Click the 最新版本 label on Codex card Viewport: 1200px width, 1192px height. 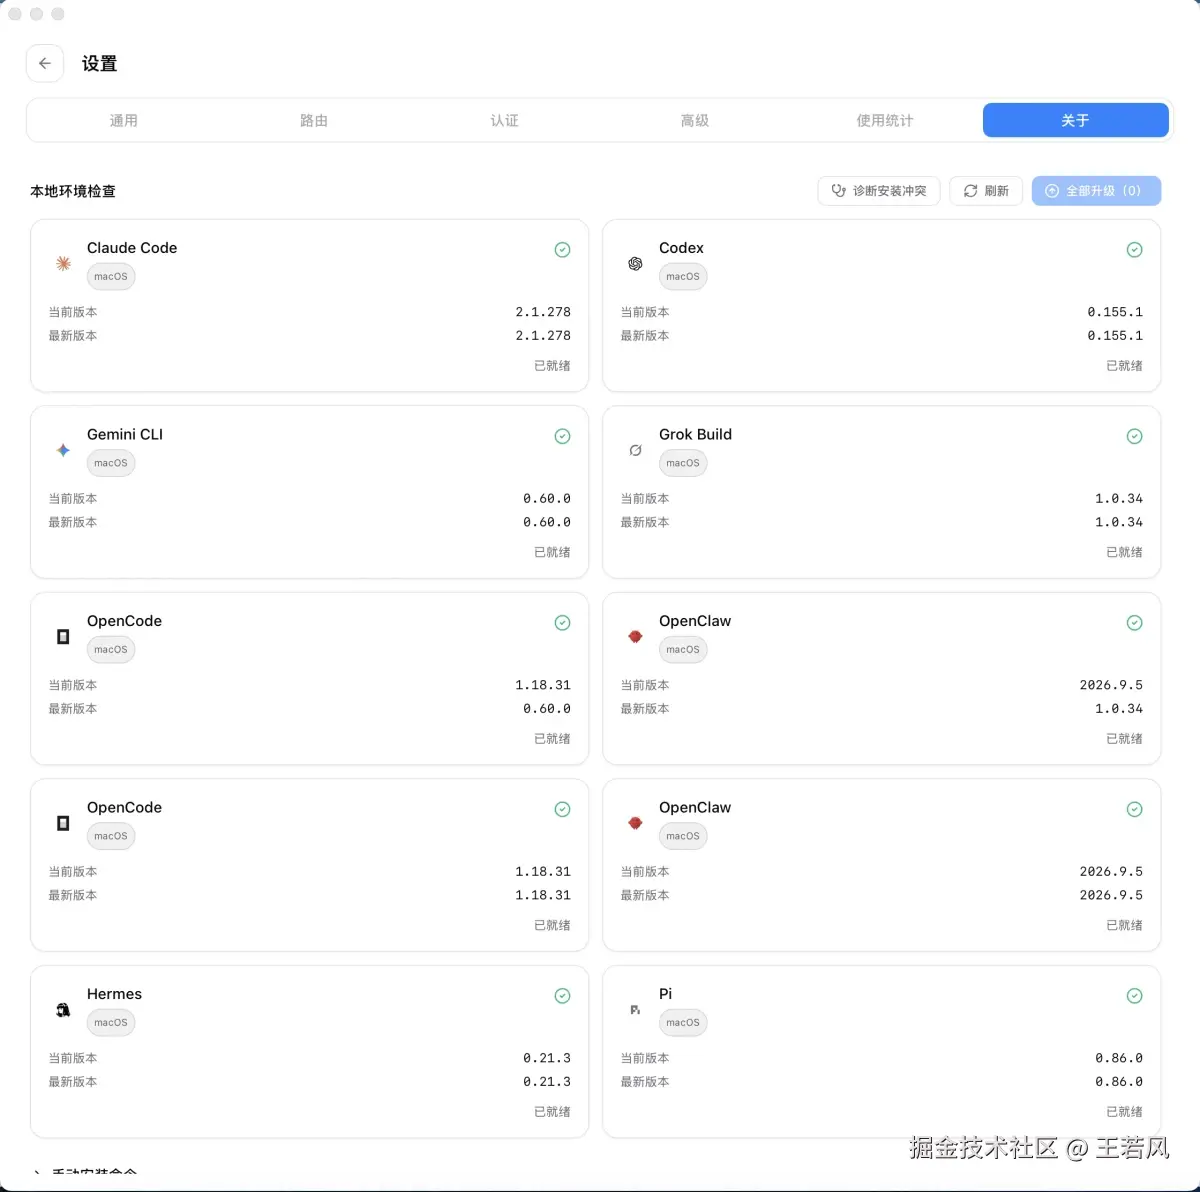645,336
